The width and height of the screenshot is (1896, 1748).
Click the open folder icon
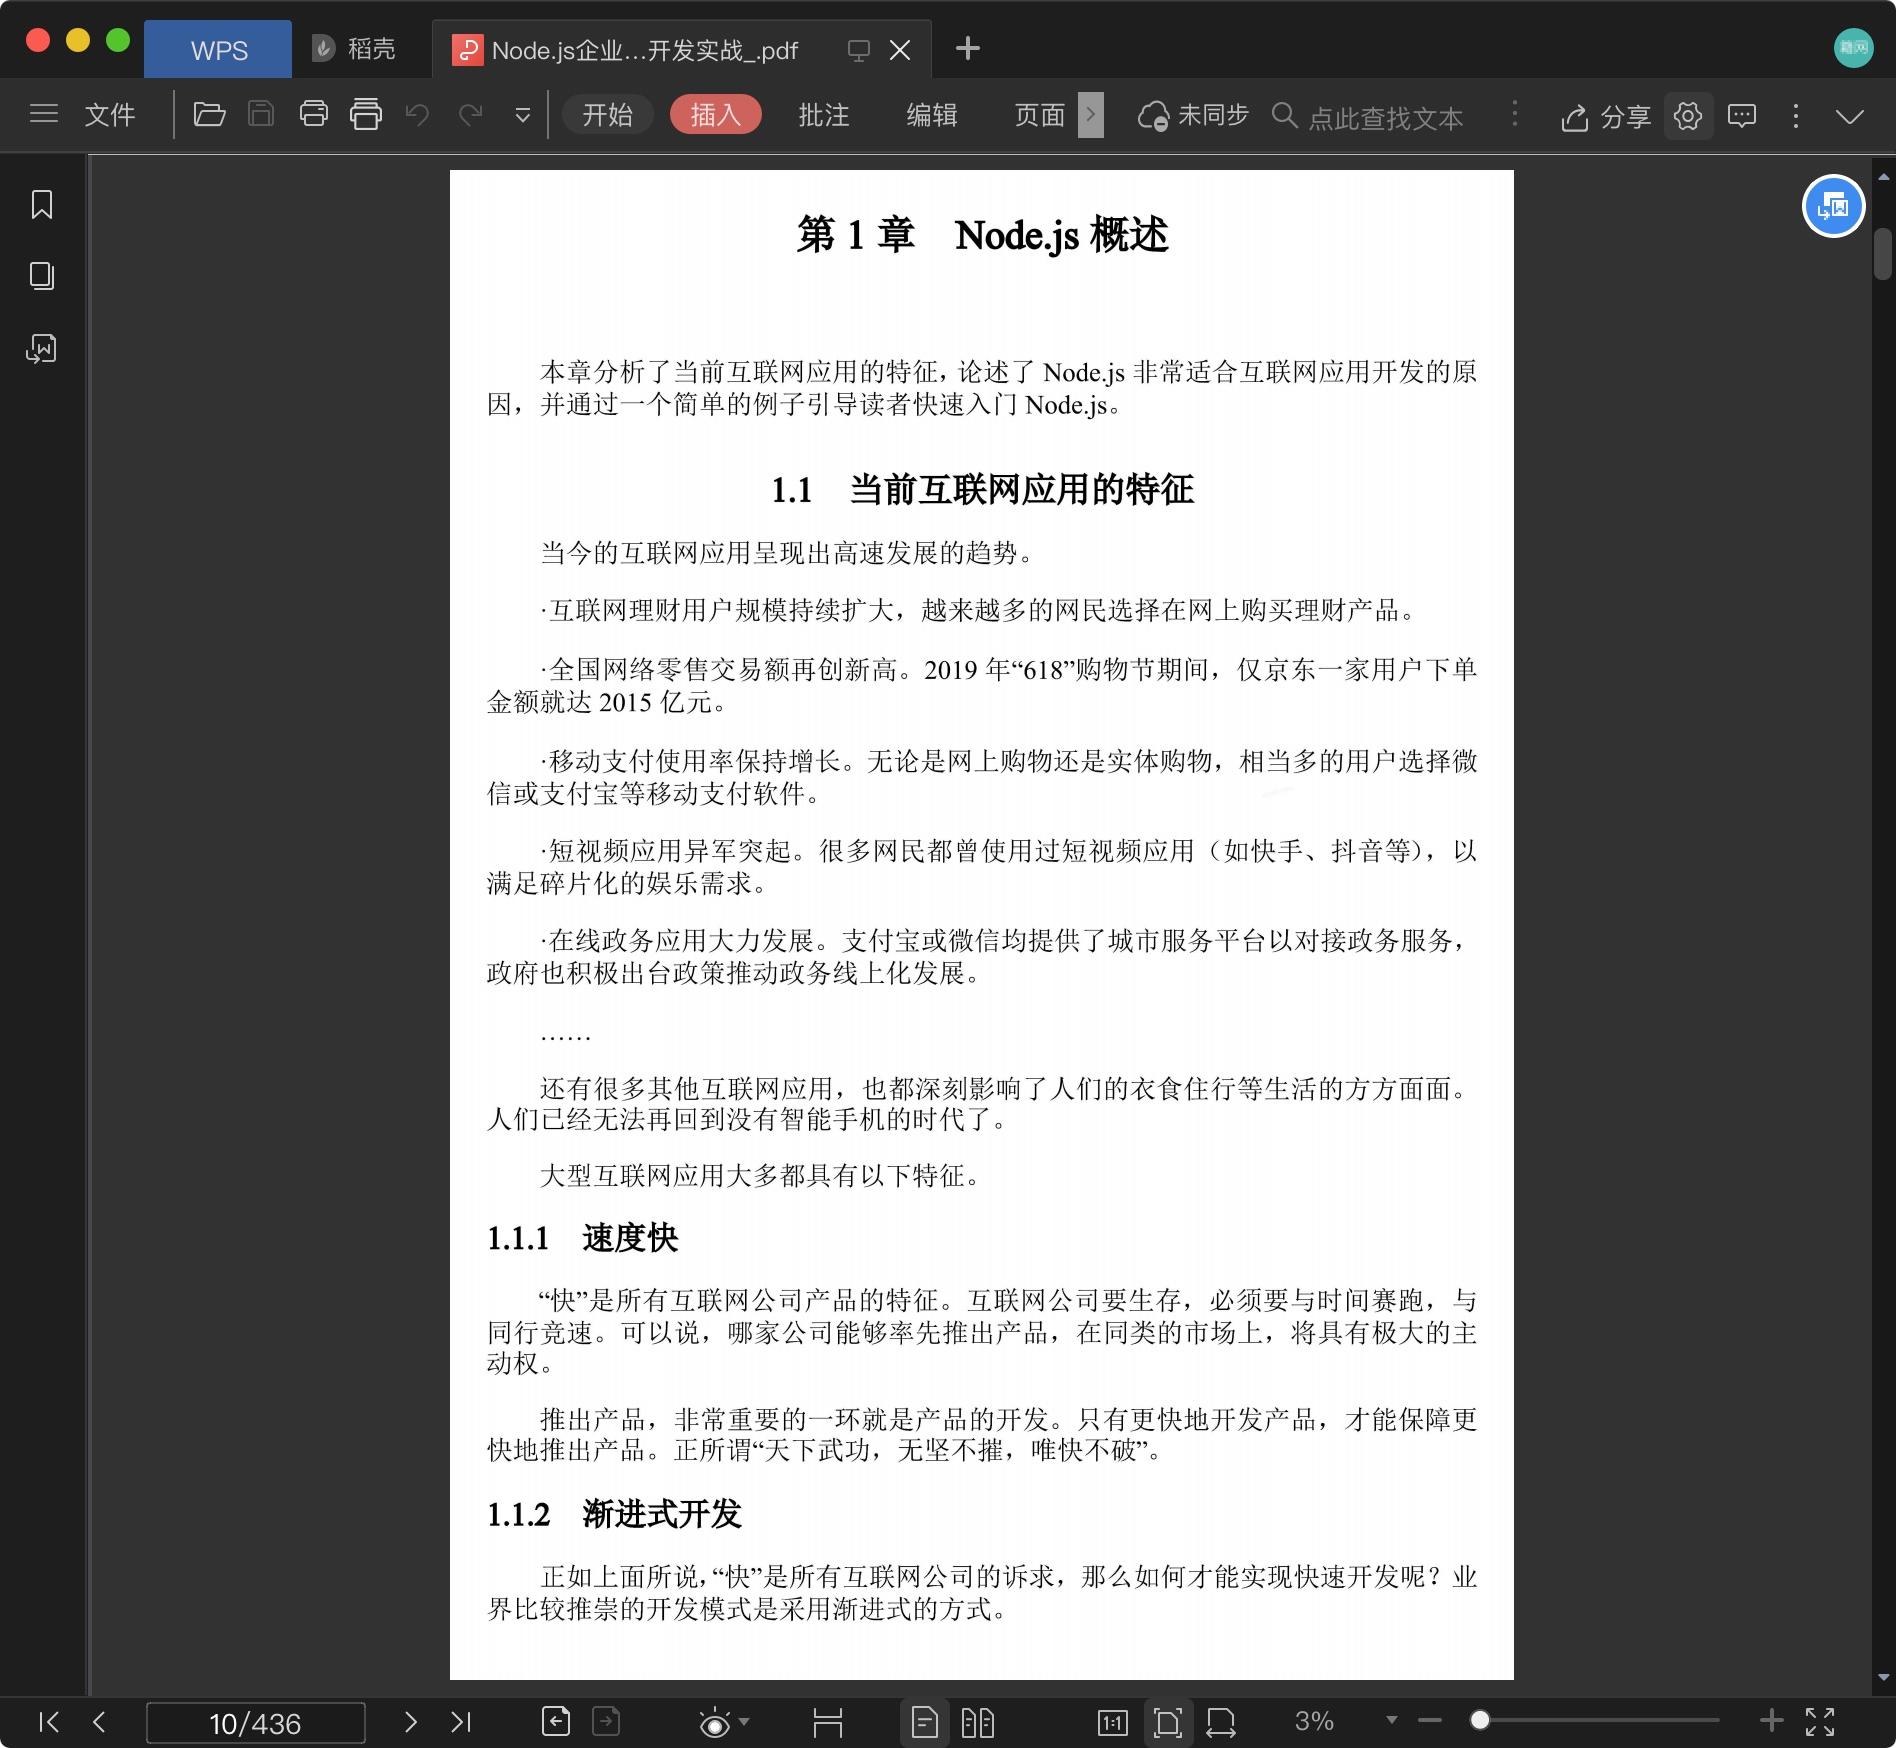209,114
